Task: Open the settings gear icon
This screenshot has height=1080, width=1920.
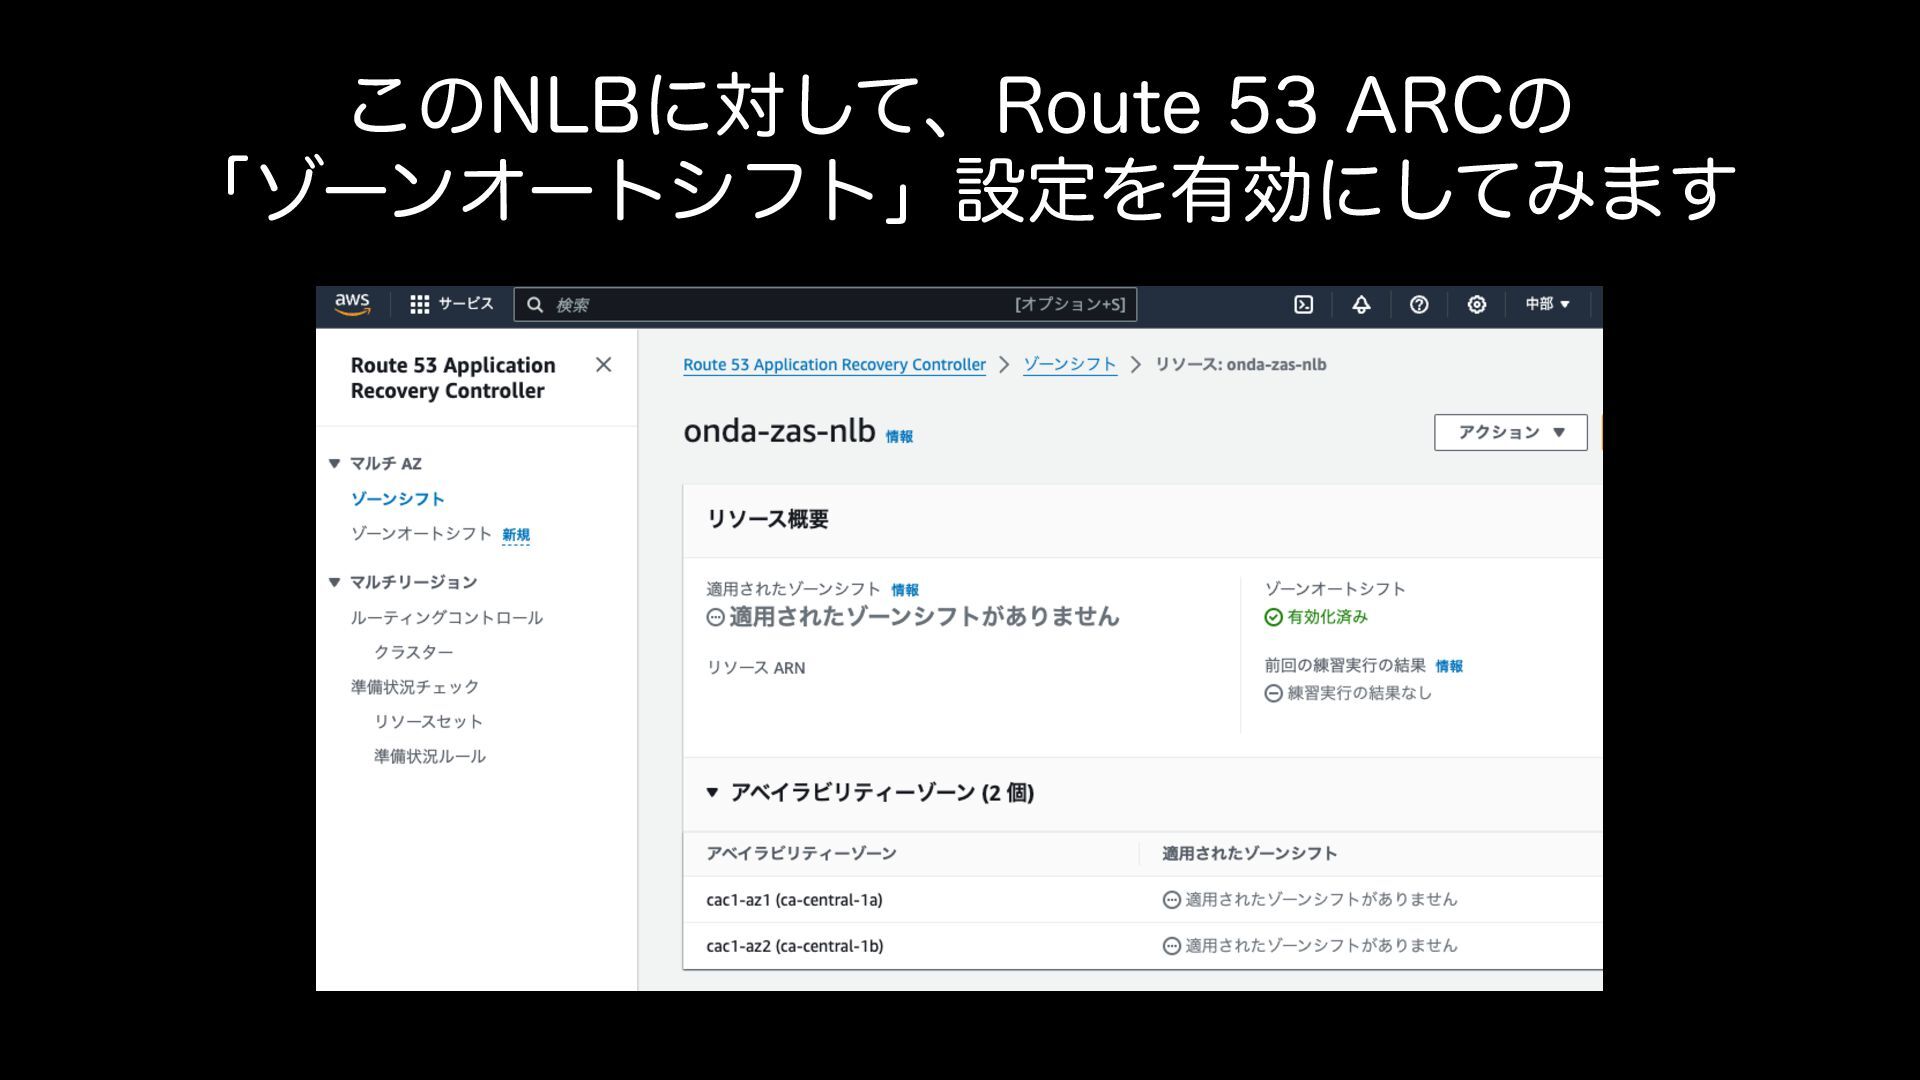Action: coord(1476,305)
